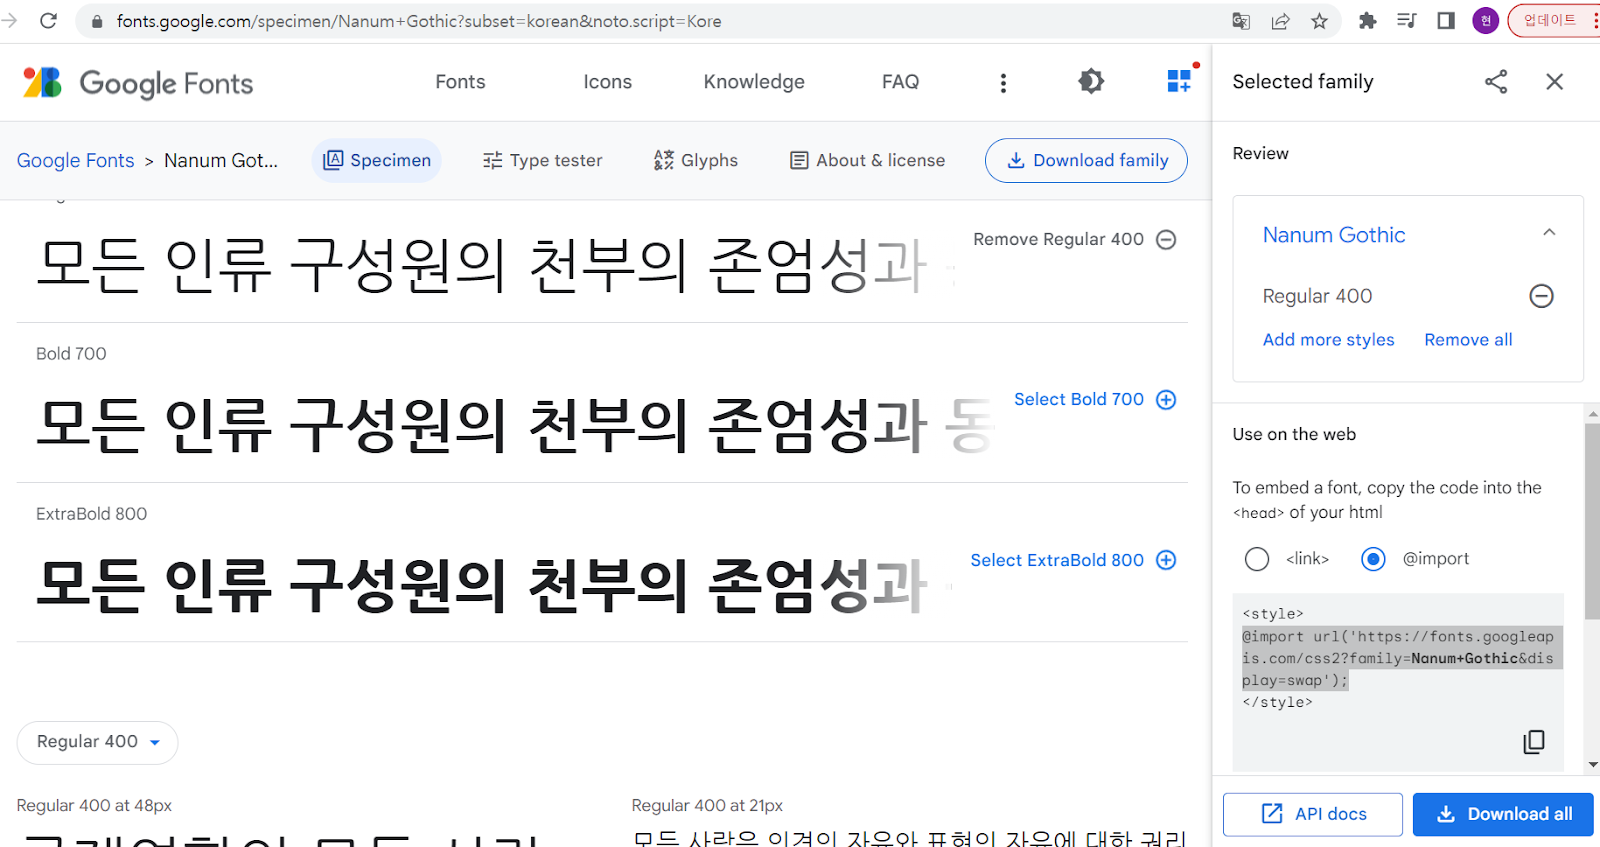Image resolution: width=1600 pixels, height=847 pixels.
Task: Open the translate page icon in address bar
Action: (1241, 21)
